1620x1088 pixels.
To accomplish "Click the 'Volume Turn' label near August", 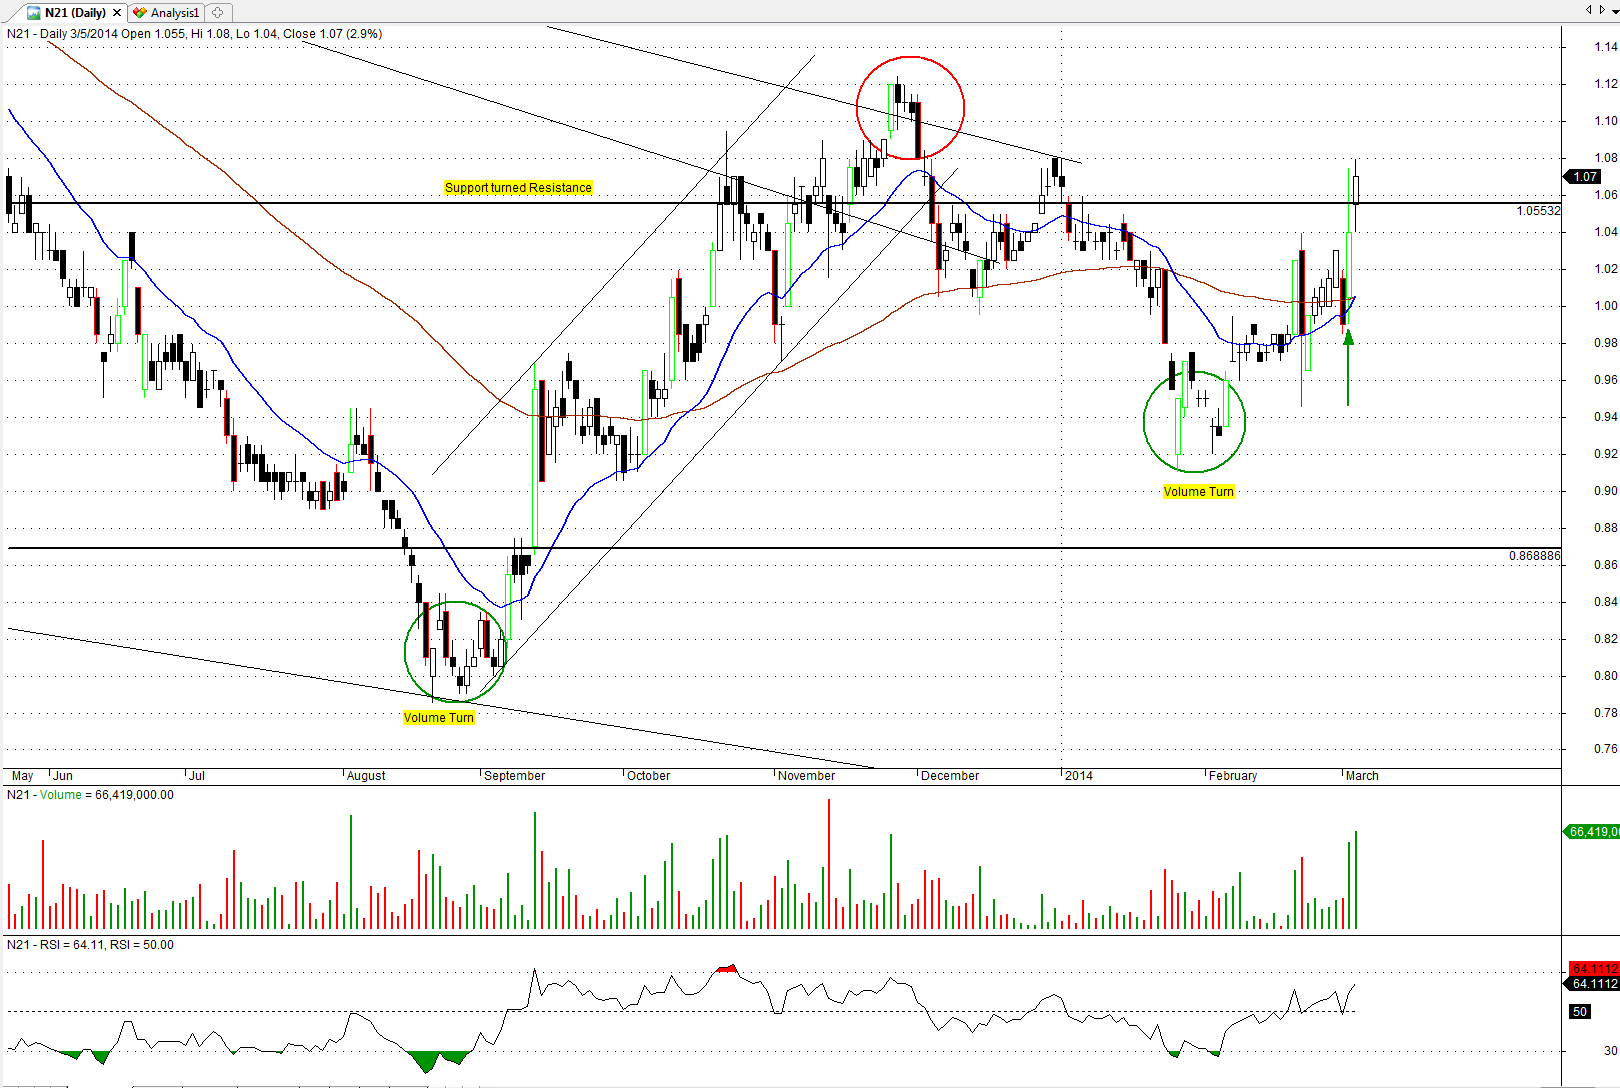I will pyautogui.click(x=438, y=718).
